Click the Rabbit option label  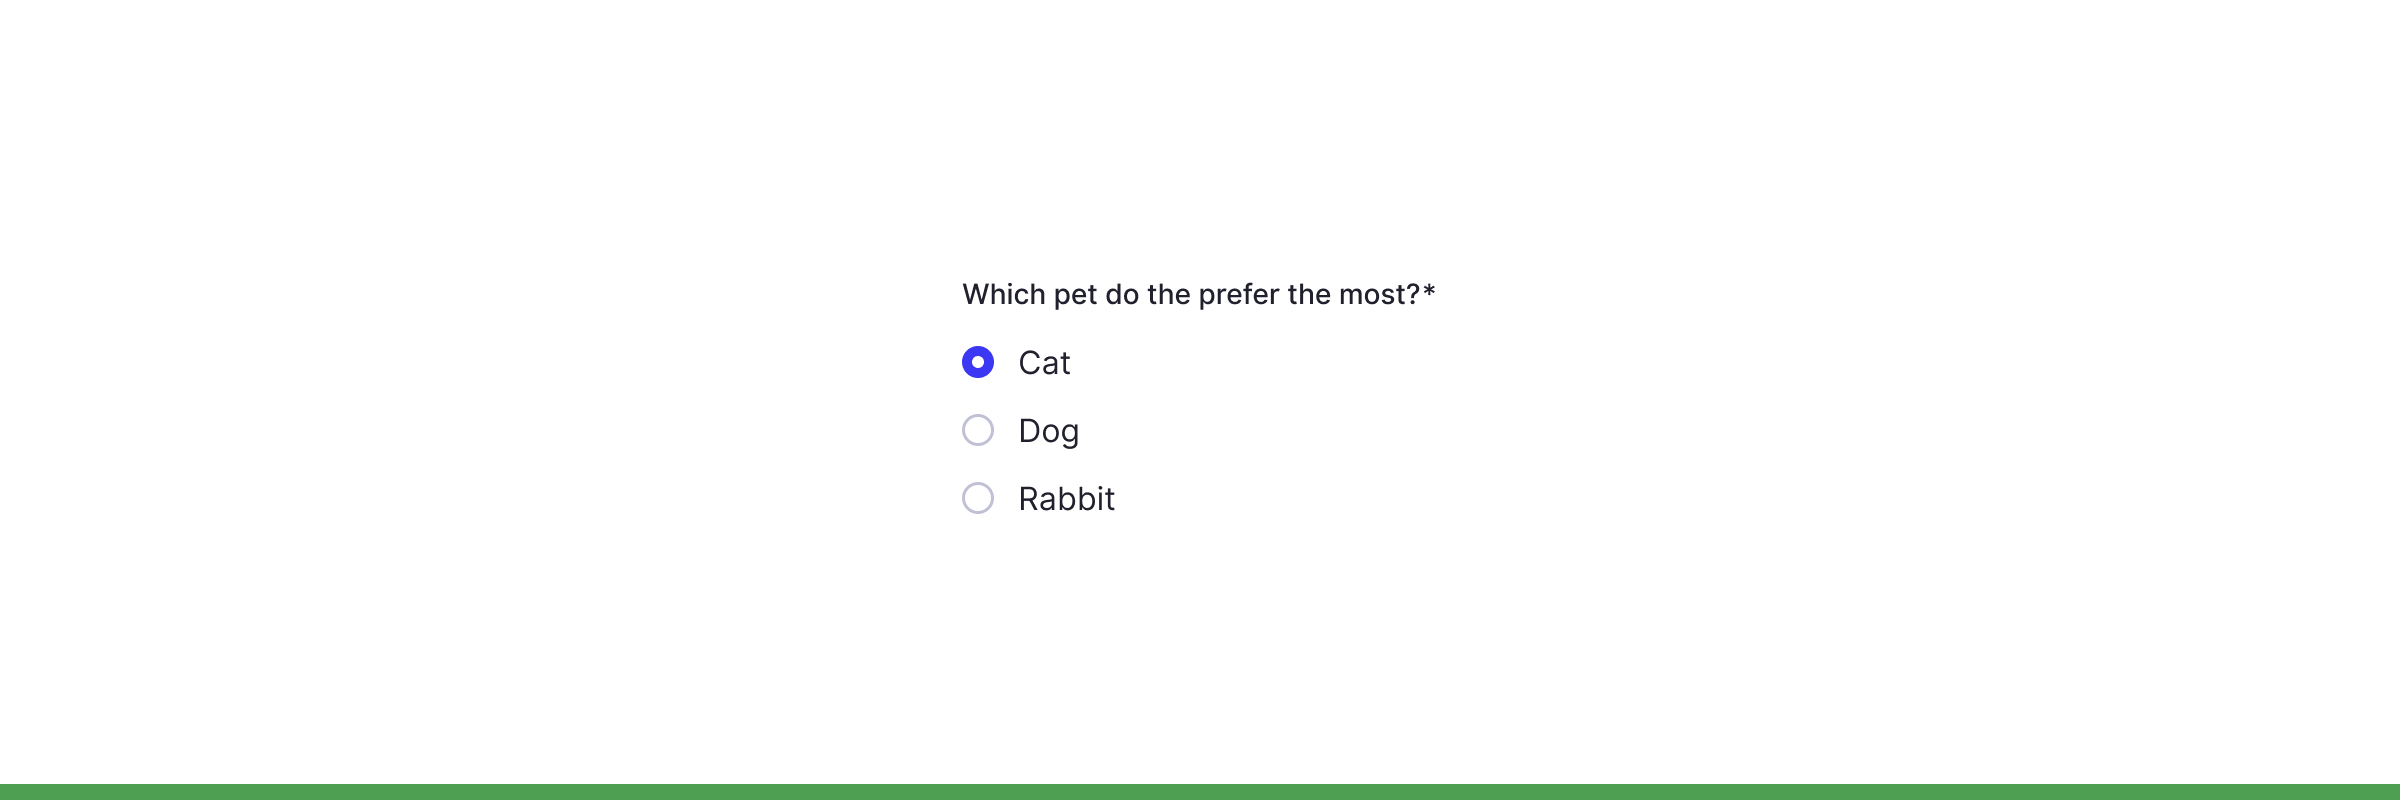1066,498
